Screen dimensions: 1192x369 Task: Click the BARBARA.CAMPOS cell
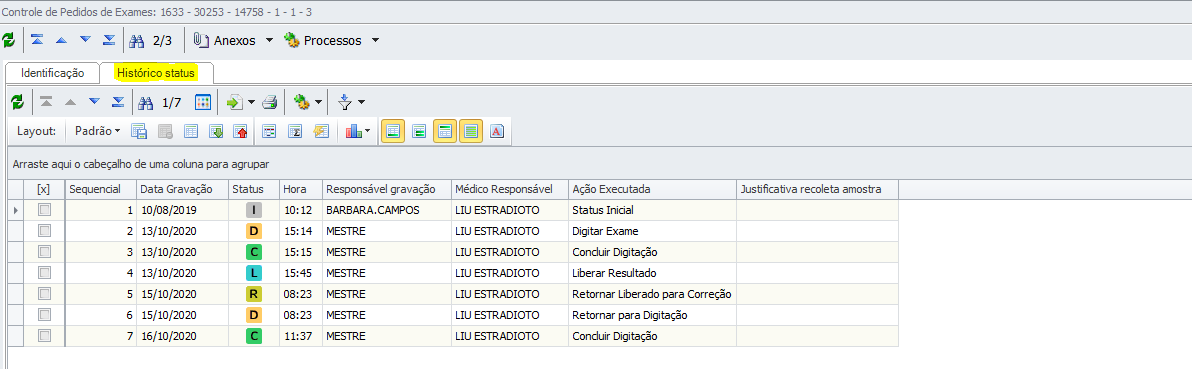pos(387,210)
